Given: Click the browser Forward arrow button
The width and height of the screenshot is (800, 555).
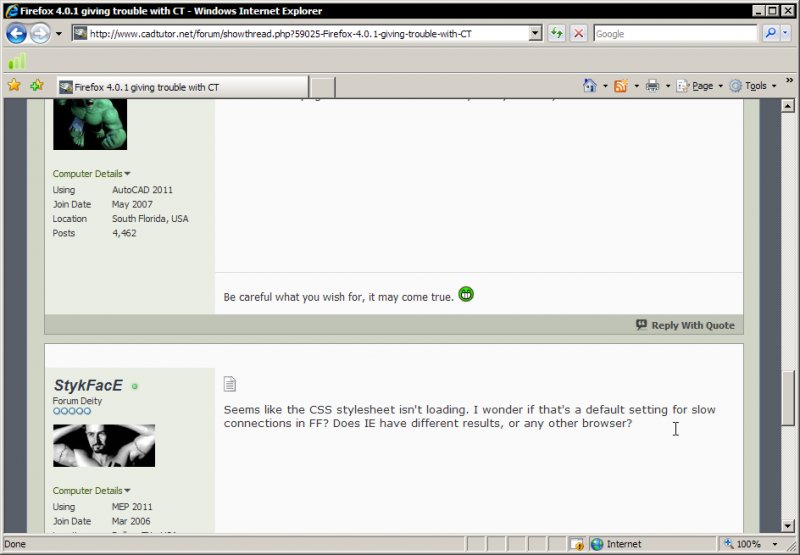Looking at the screenshot, I should (40, 34).
